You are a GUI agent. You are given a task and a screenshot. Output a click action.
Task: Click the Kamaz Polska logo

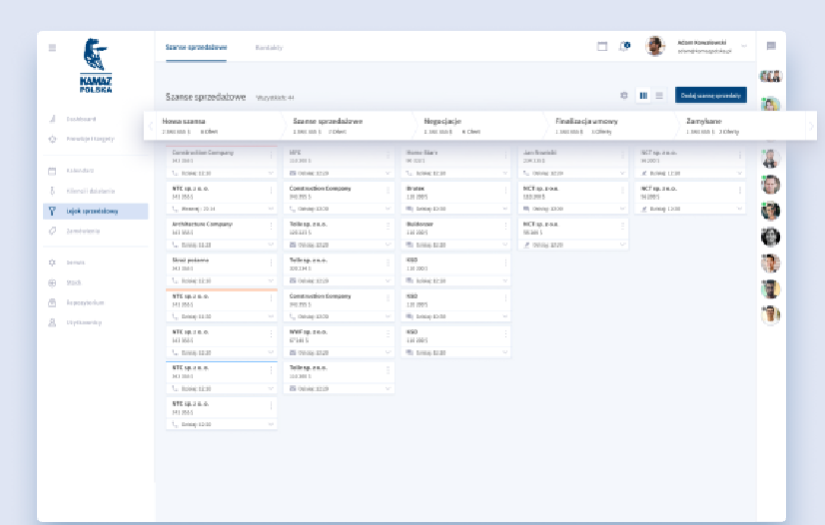tap(96, 65)
